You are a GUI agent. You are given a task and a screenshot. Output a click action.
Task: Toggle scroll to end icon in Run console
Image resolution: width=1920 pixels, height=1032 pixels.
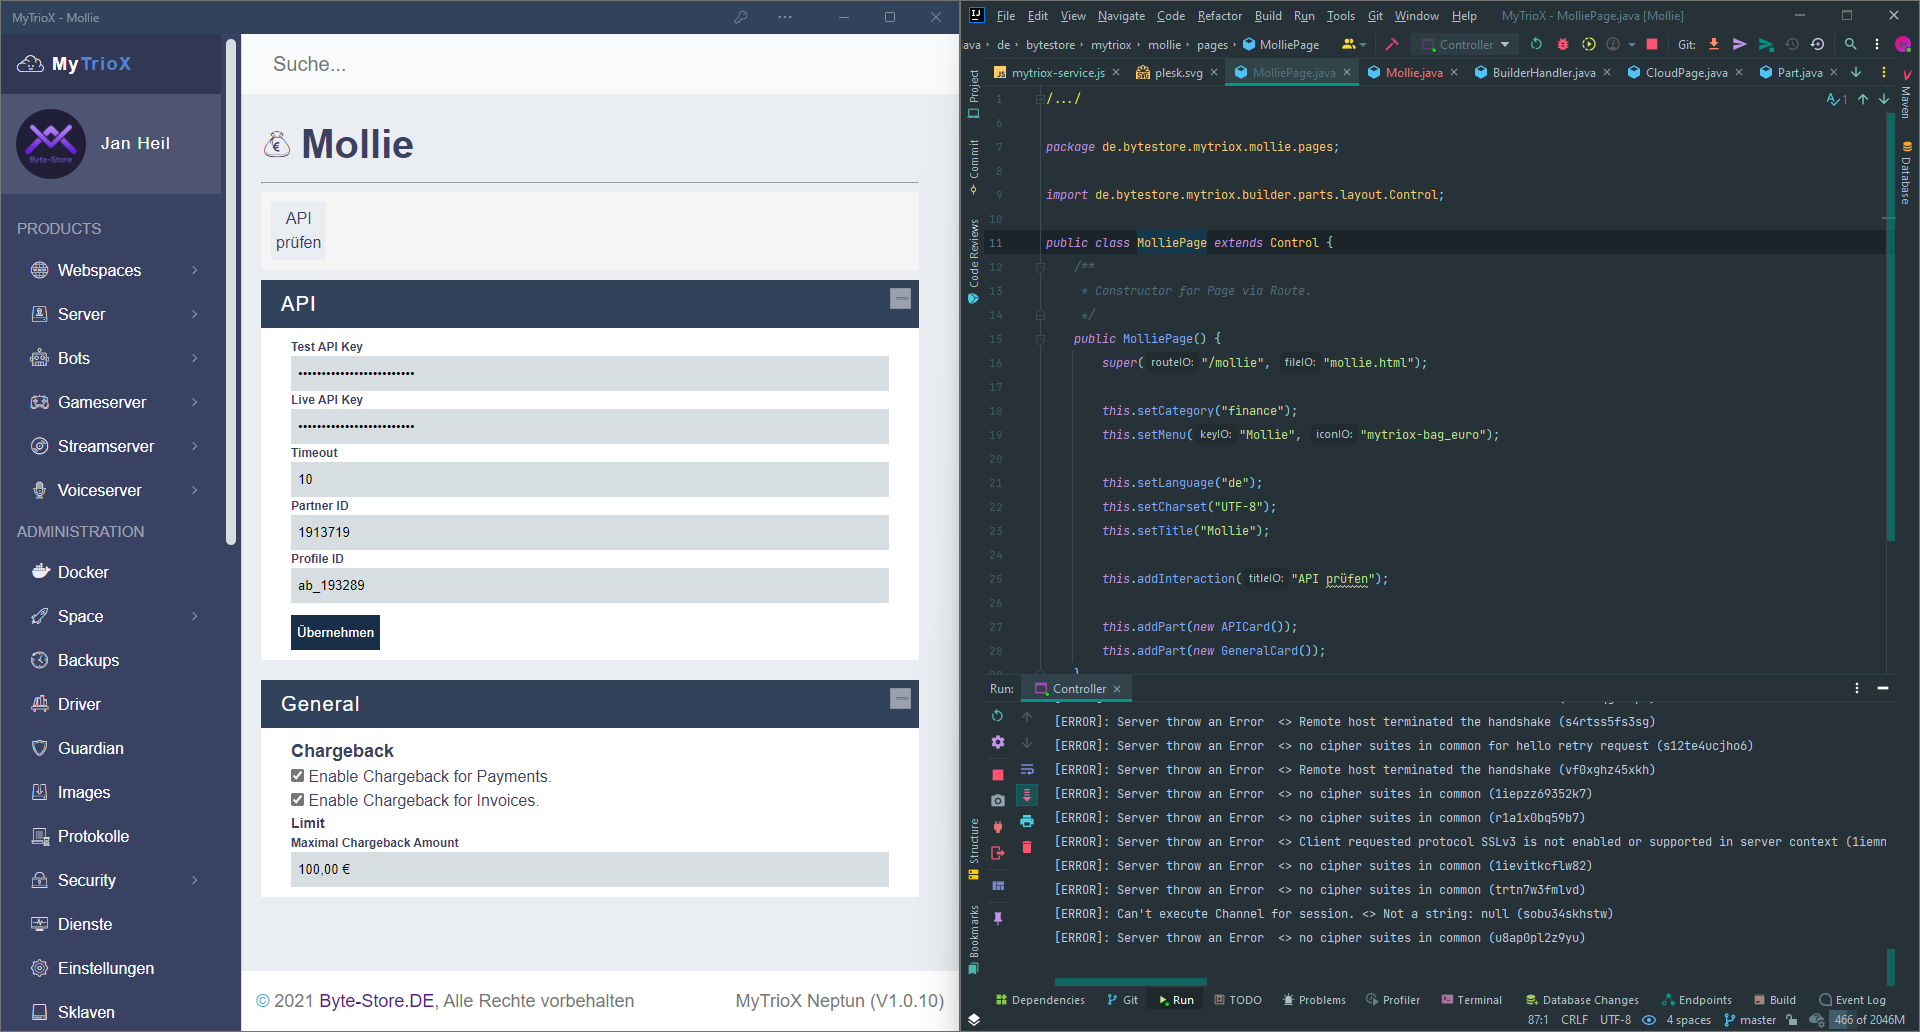point(1027,795)
